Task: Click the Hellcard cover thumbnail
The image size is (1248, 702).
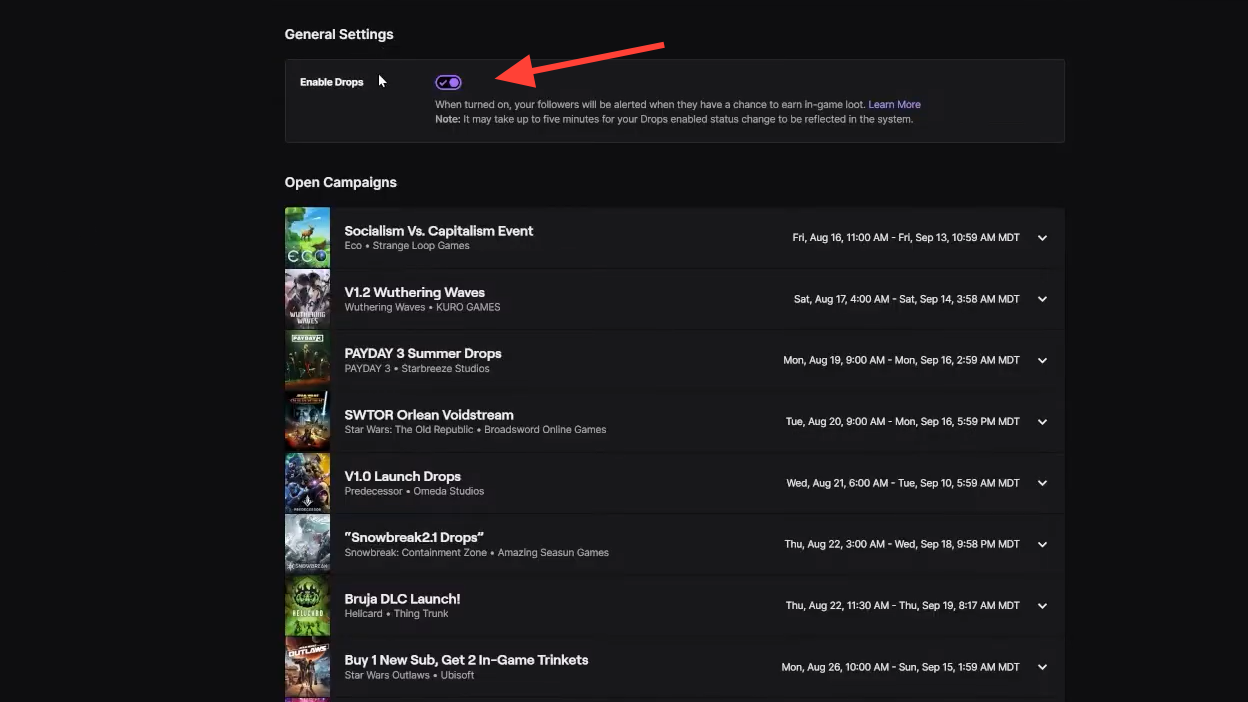Action: click(307, 606)
